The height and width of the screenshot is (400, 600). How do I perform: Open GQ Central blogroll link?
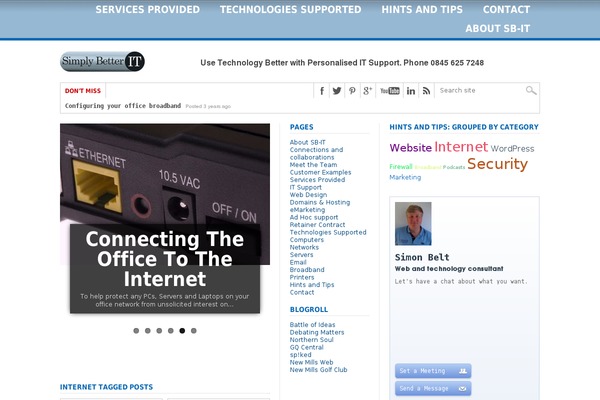pyautogui.click(x=307, y=347)
